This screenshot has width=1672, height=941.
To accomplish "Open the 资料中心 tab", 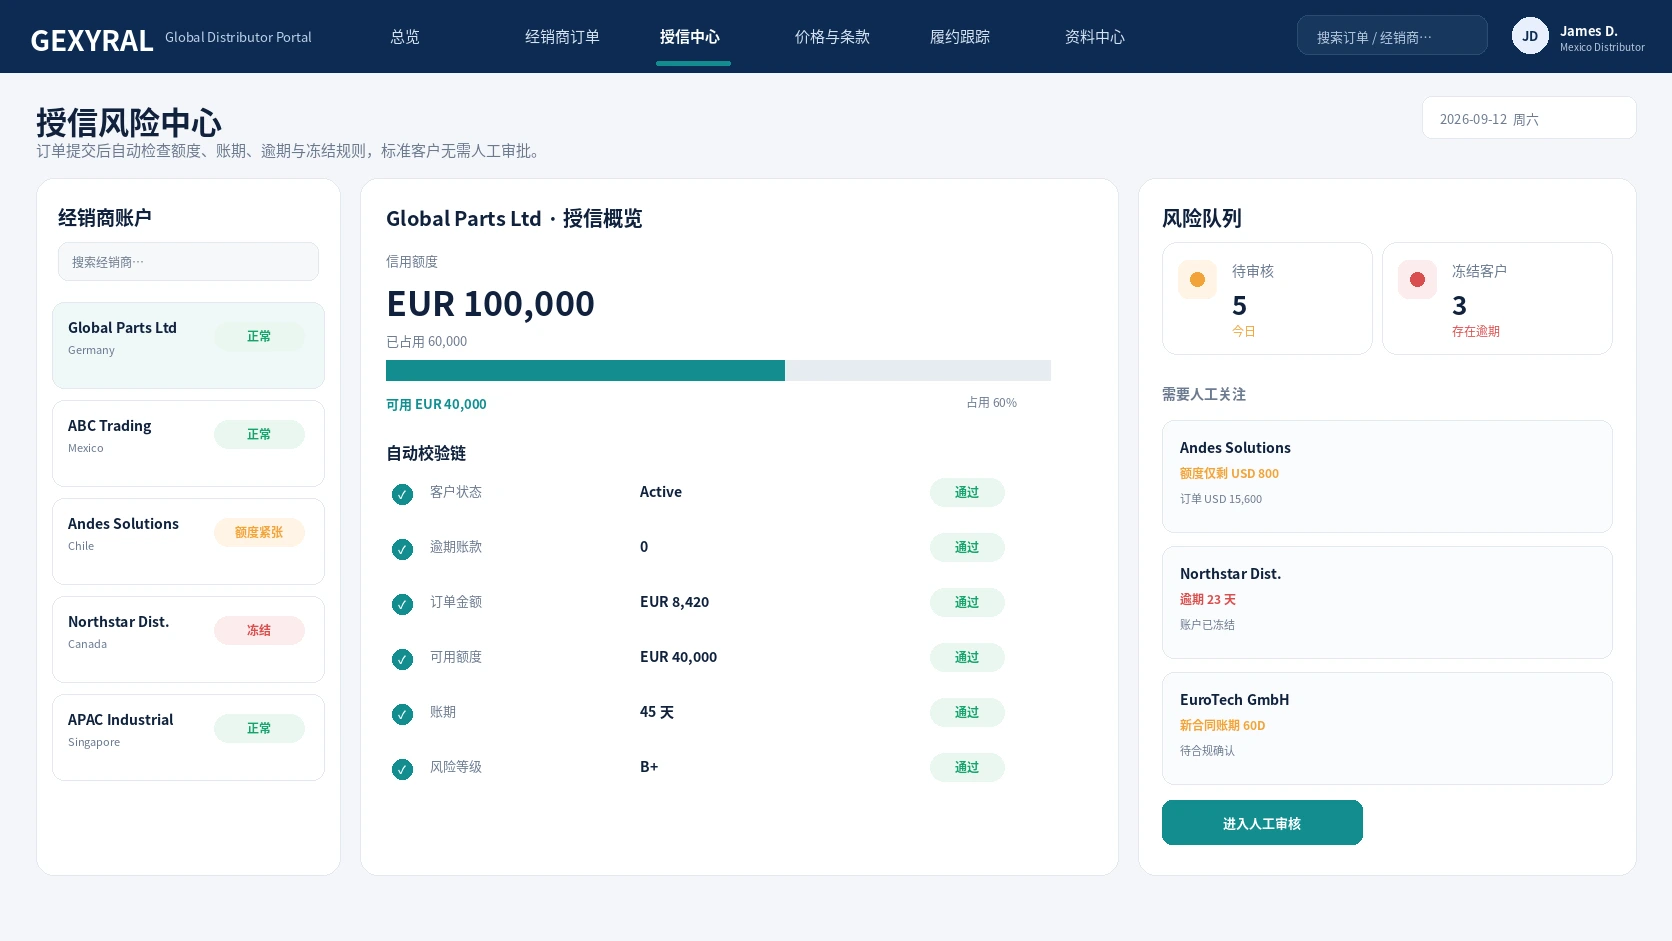I will [1095, 37].
